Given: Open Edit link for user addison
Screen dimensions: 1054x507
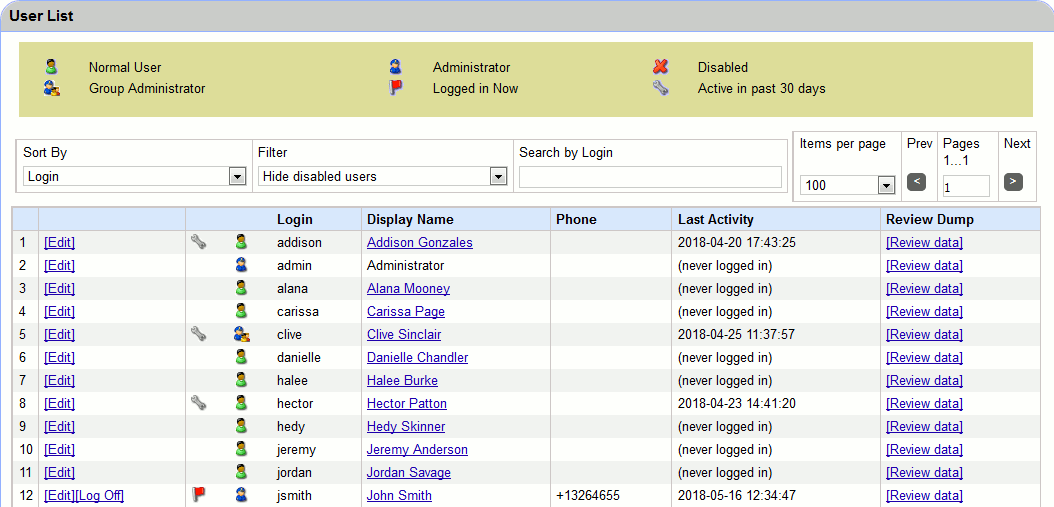Looking at the screenshot, I should click(x=59, y=242).
